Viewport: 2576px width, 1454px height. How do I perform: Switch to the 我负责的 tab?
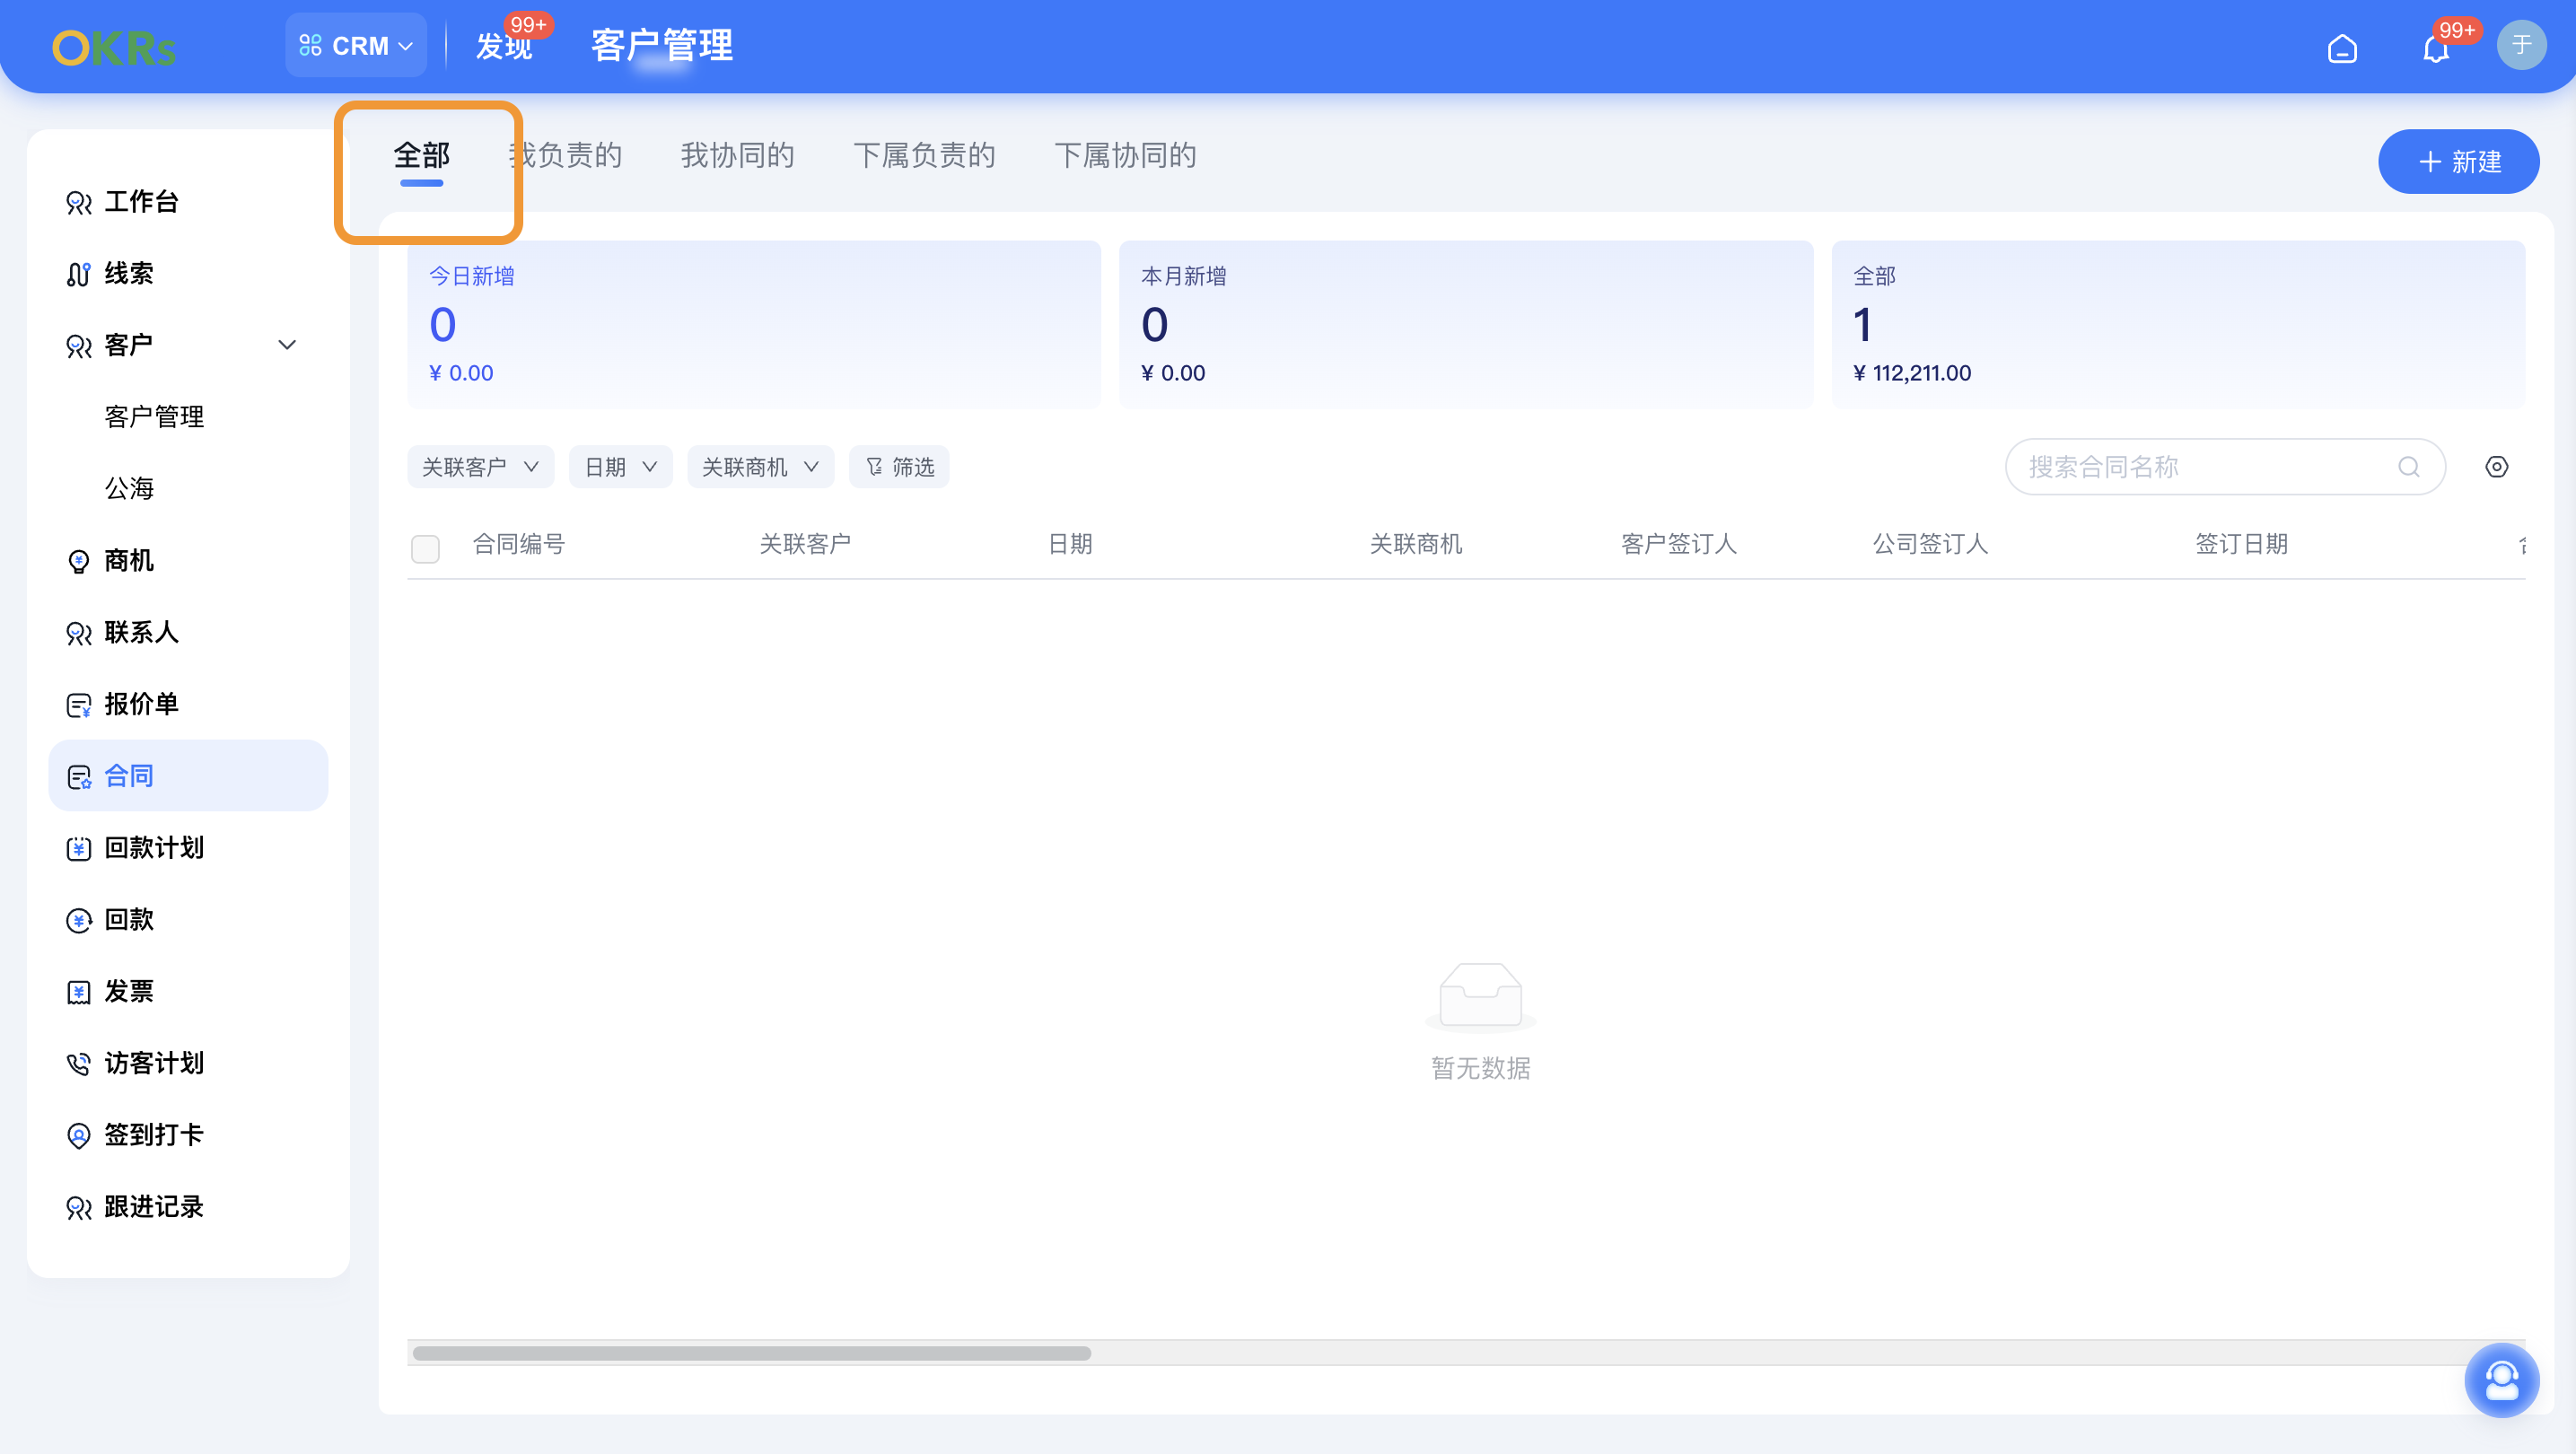pyautogui.click(x=565, y=155)
